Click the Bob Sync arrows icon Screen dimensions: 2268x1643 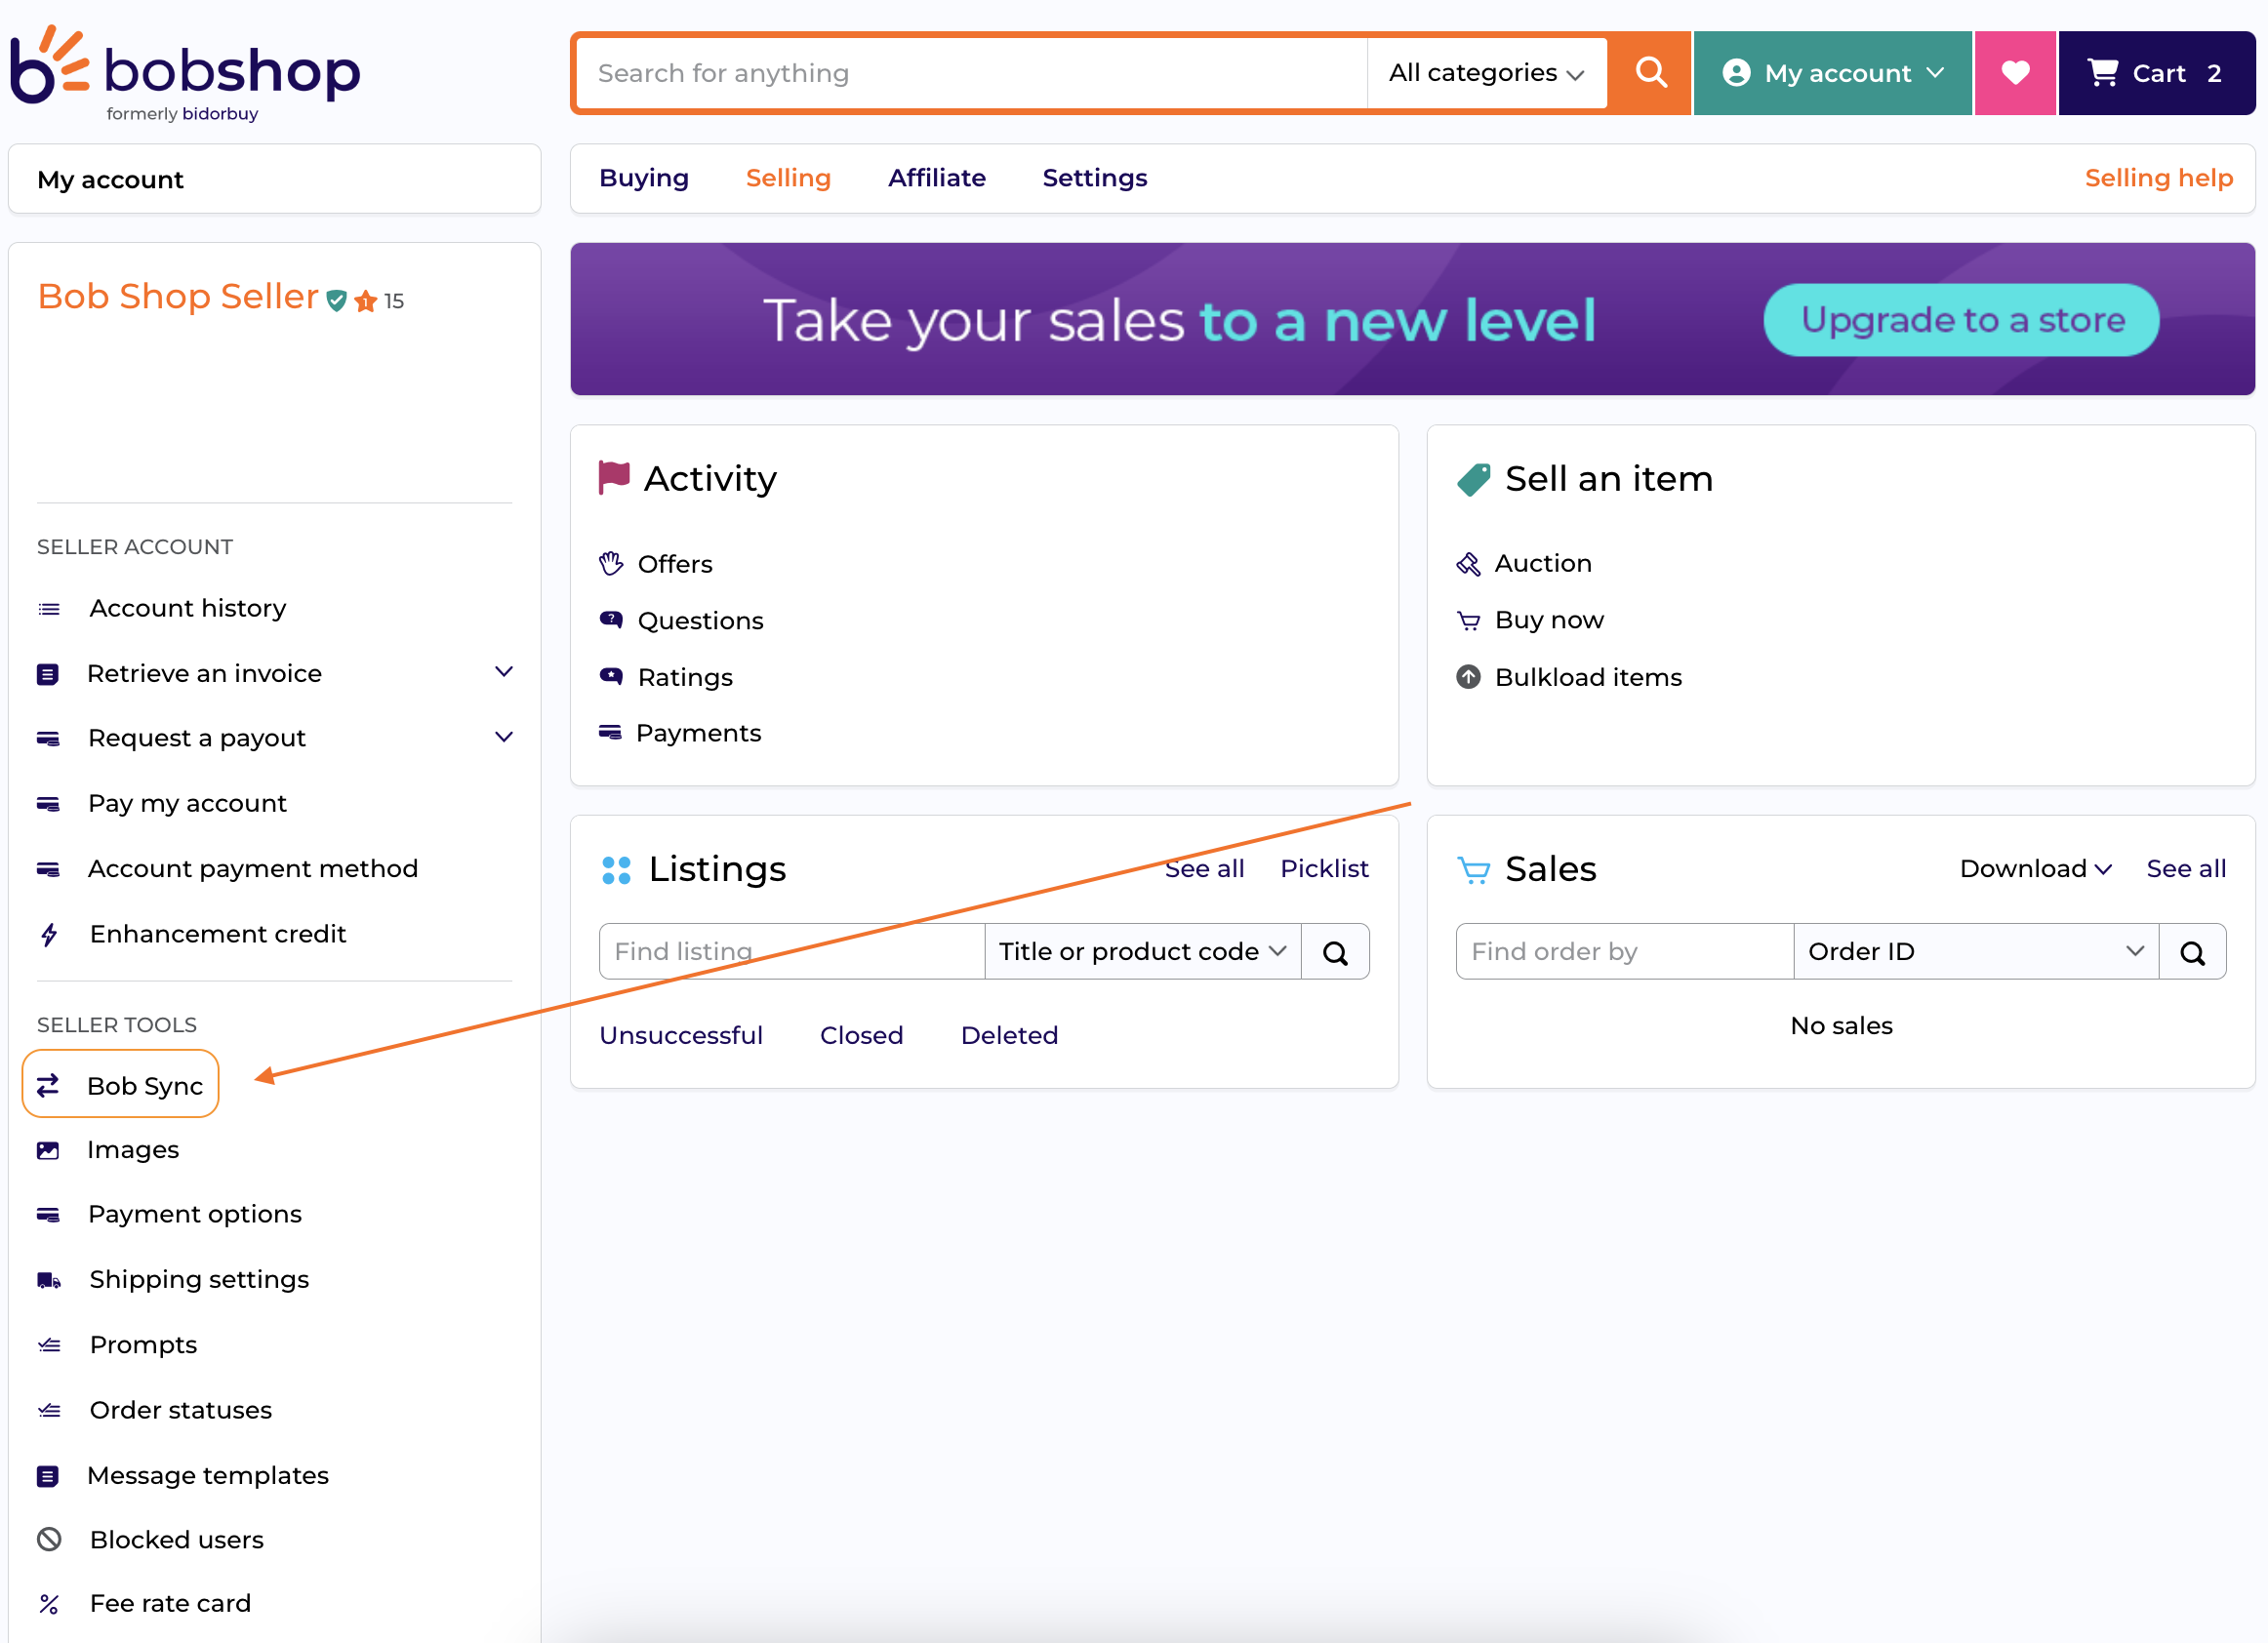tap(48, 1086)
